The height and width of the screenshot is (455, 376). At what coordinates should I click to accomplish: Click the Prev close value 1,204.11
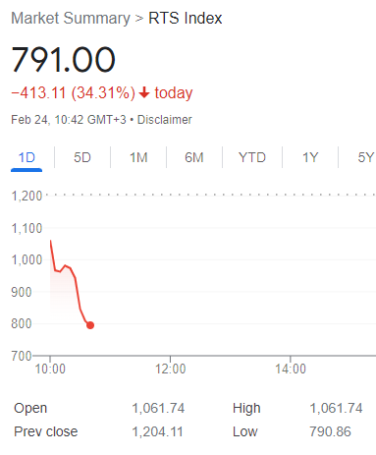158,432
